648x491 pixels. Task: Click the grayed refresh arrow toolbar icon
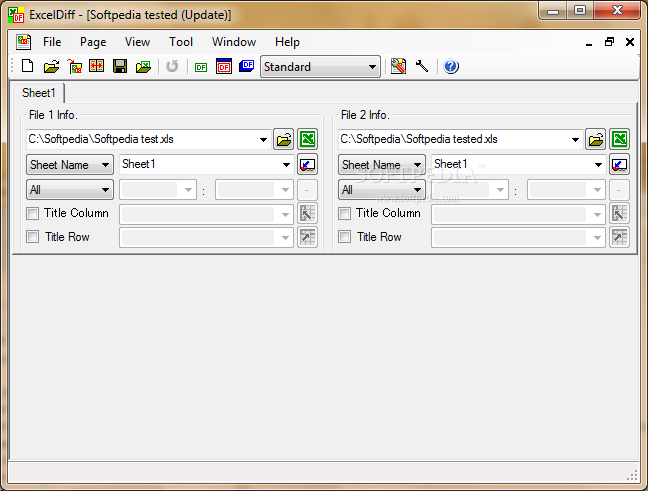(x=172, y=66)
